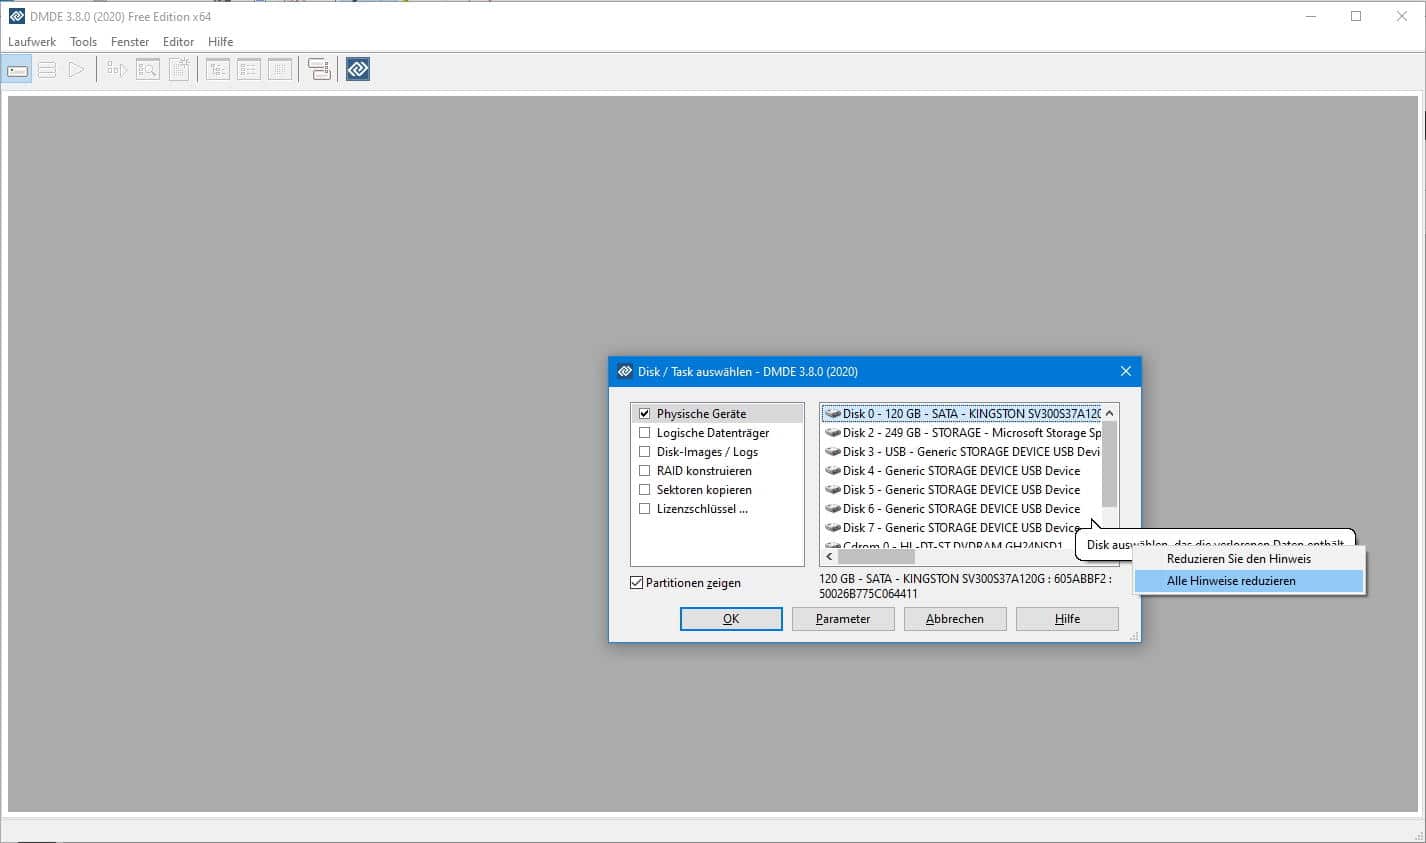Click the blue DMDE logo toolbar icon
This screenshot has height=843, width=1426.
358,69
